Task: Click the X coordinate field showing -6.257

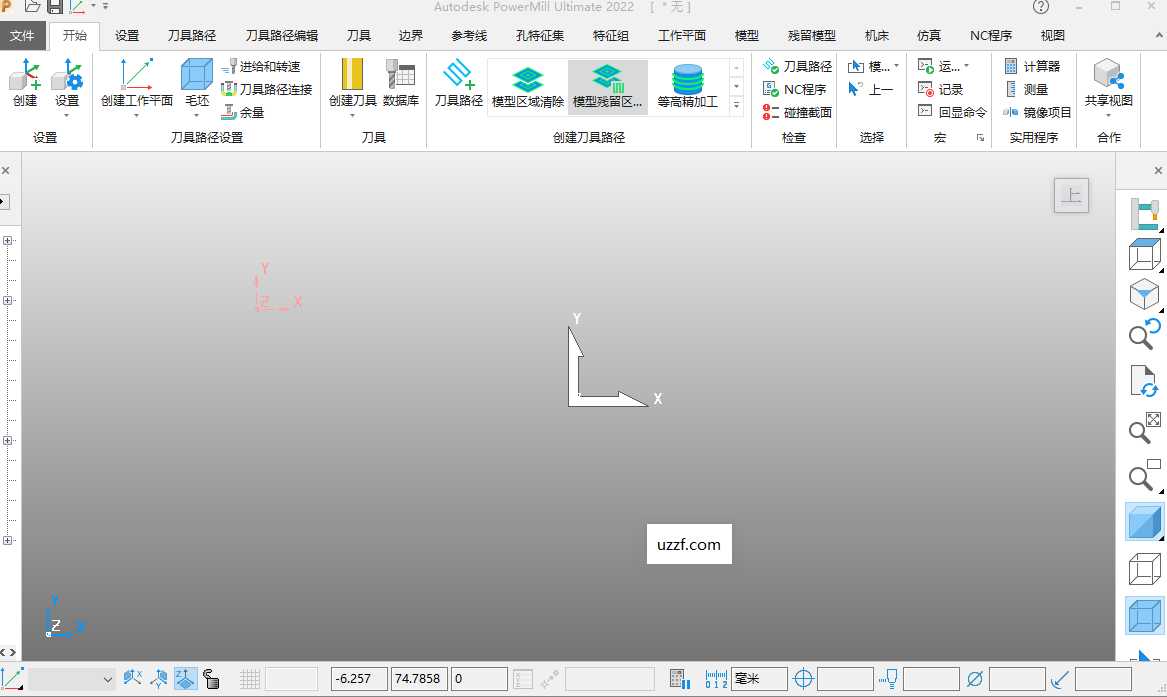Action: [x=359, y=680]
